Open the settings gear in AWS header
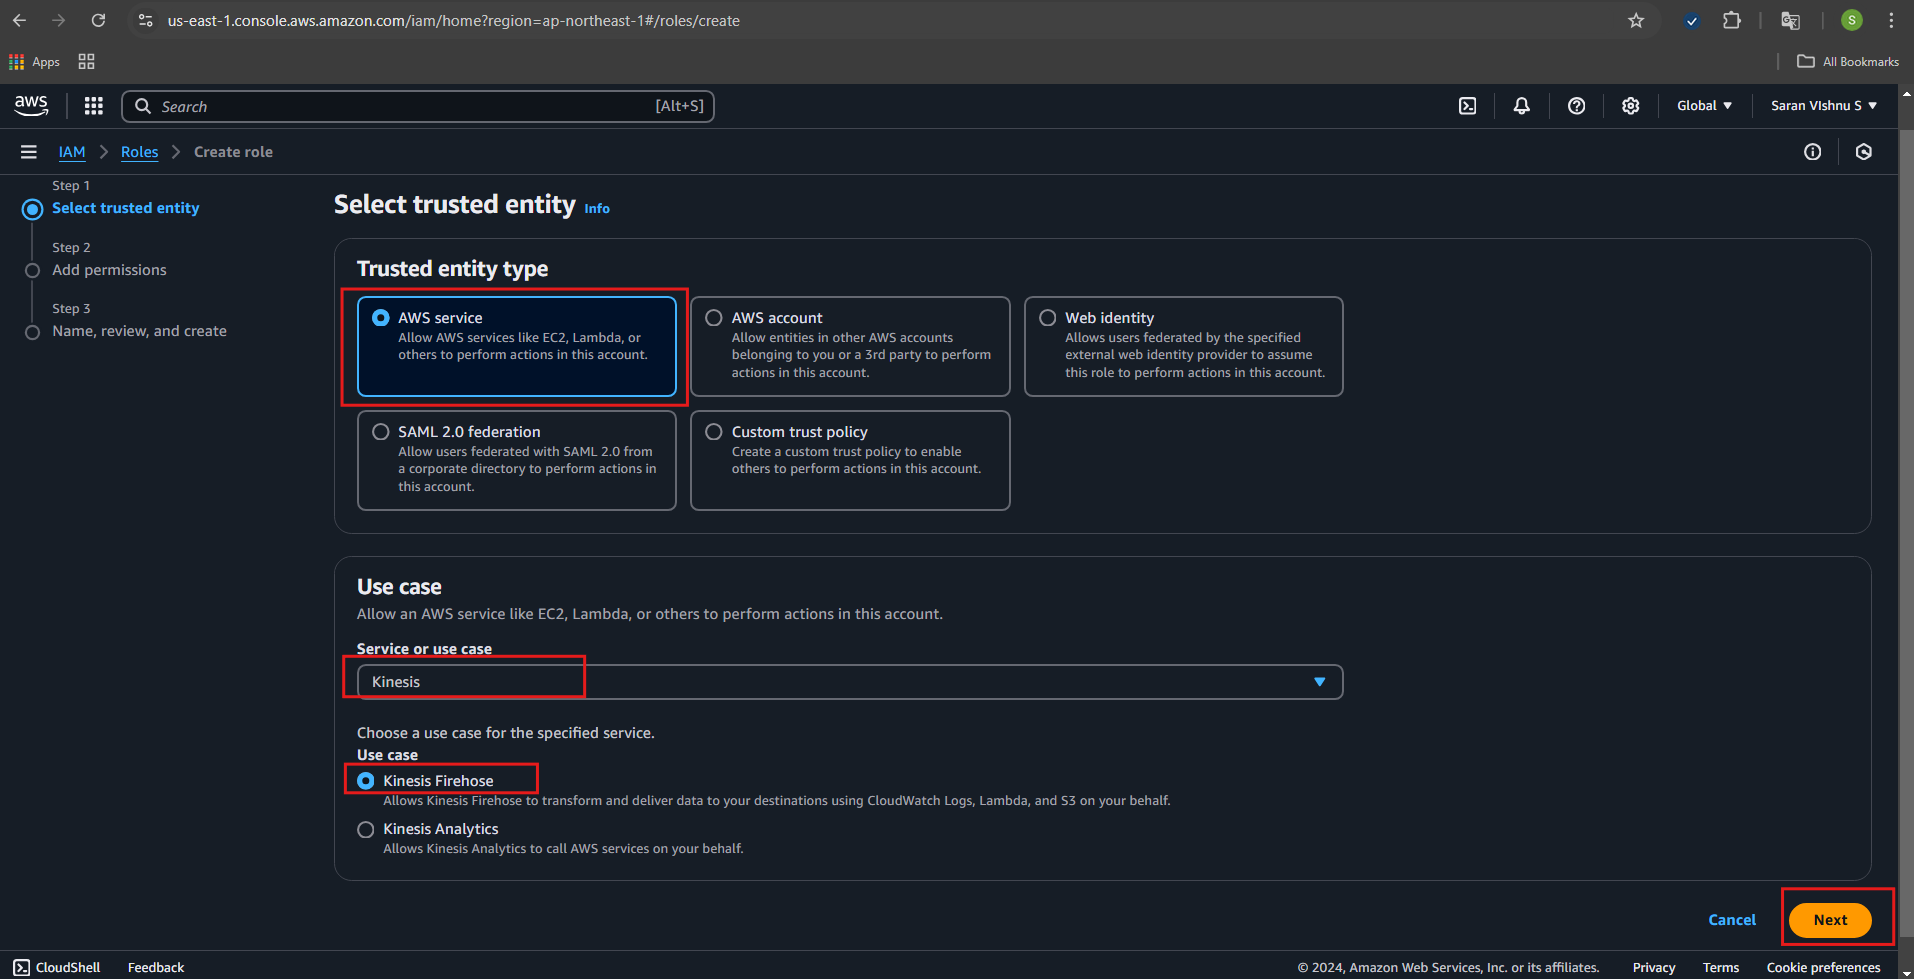 1630,106
